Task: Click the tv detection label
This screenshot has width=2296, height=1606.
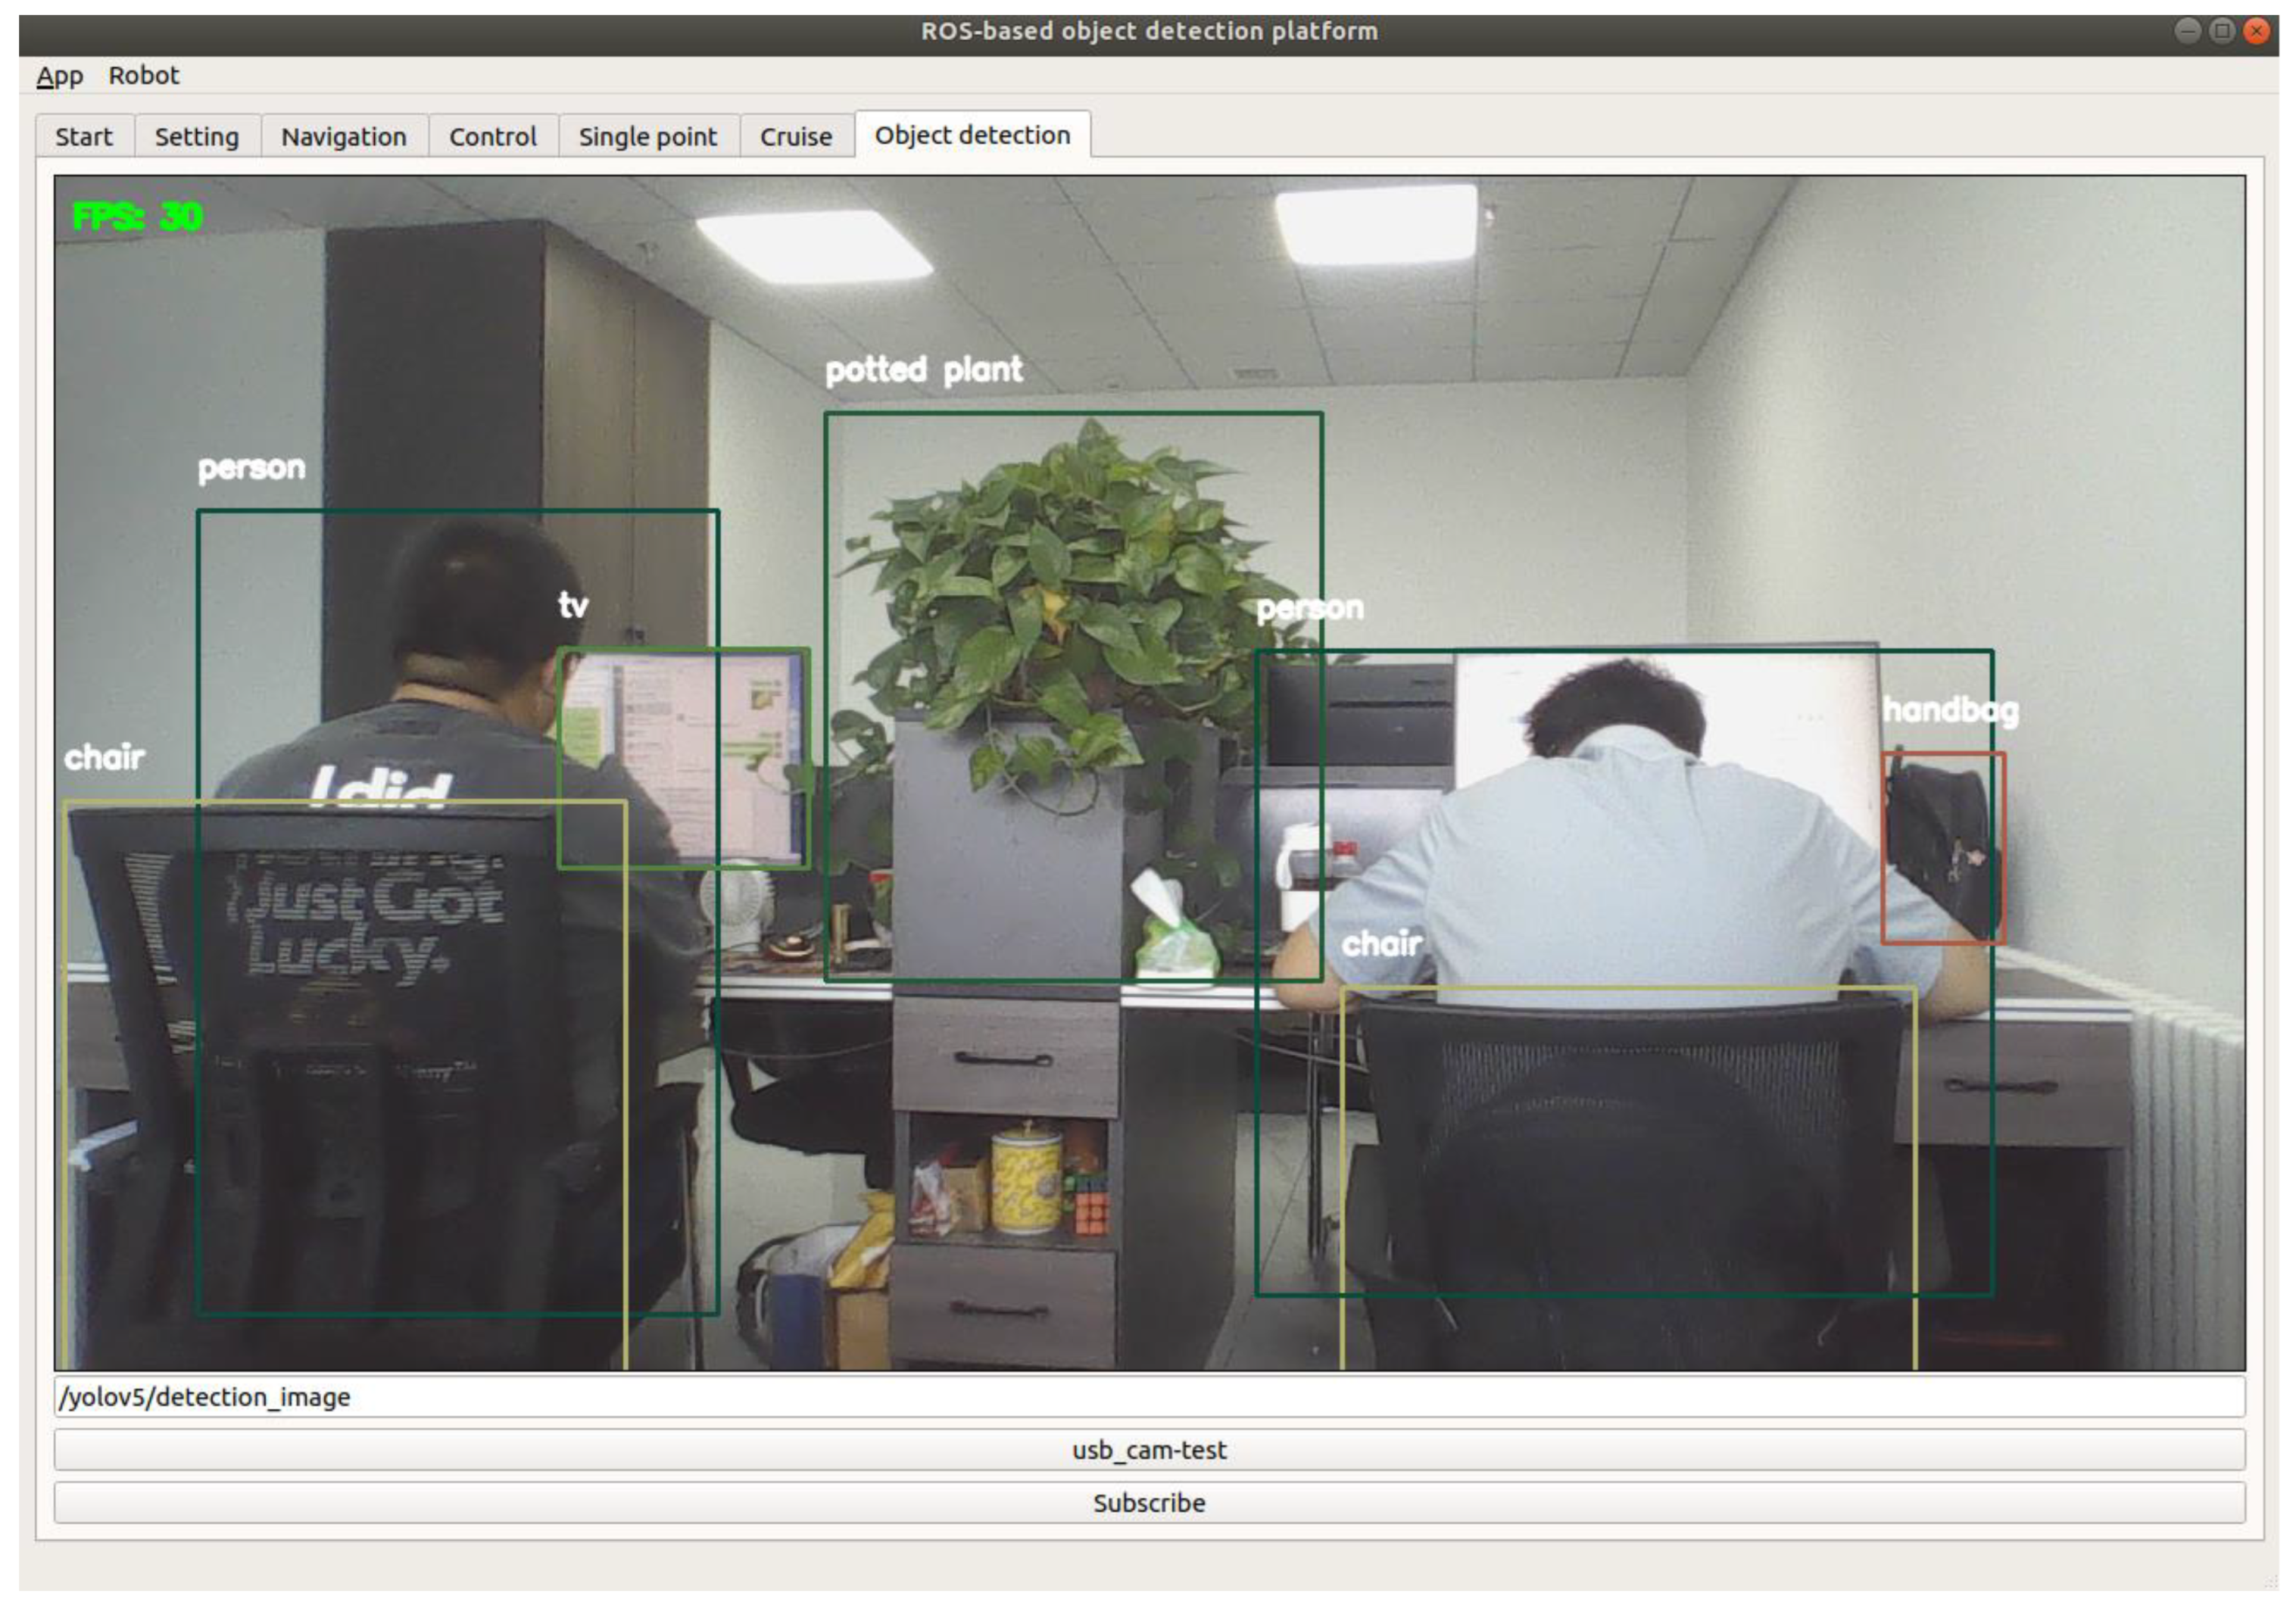Action: [573, 604]
